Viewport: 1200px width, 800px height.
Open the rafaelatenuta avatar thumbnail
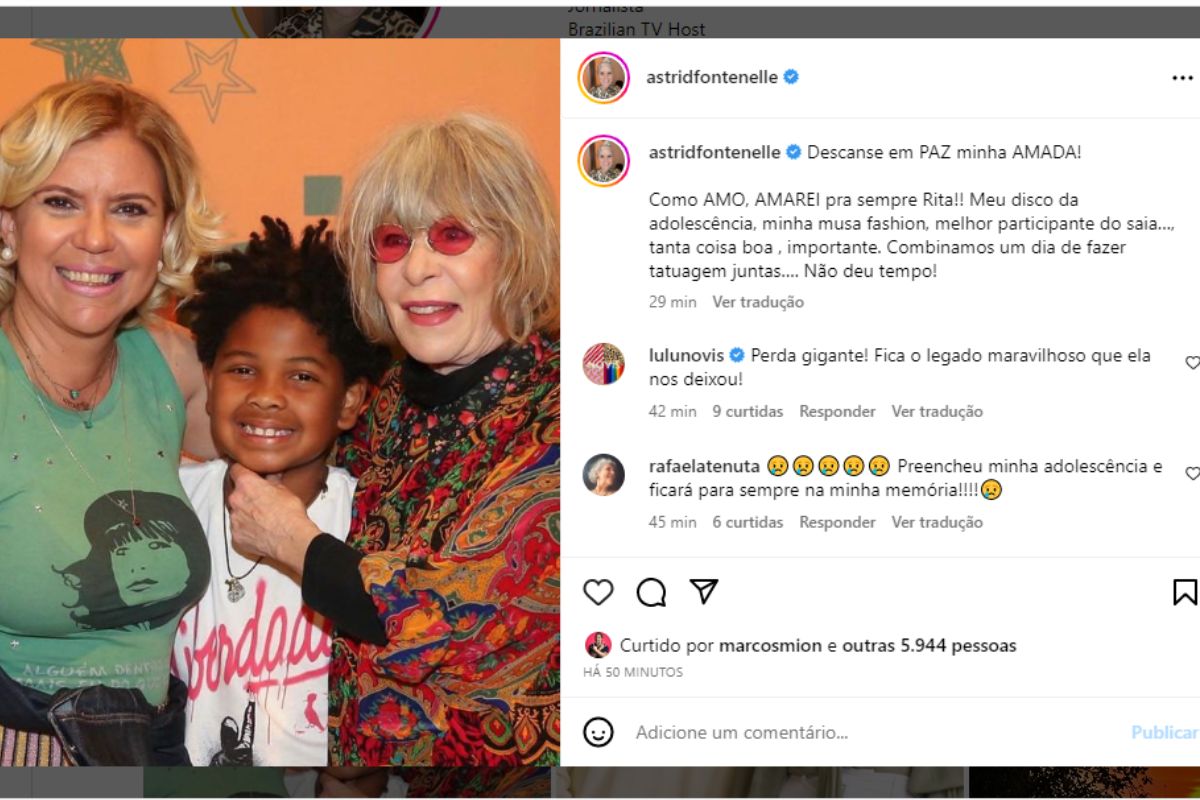coord(604,475)
